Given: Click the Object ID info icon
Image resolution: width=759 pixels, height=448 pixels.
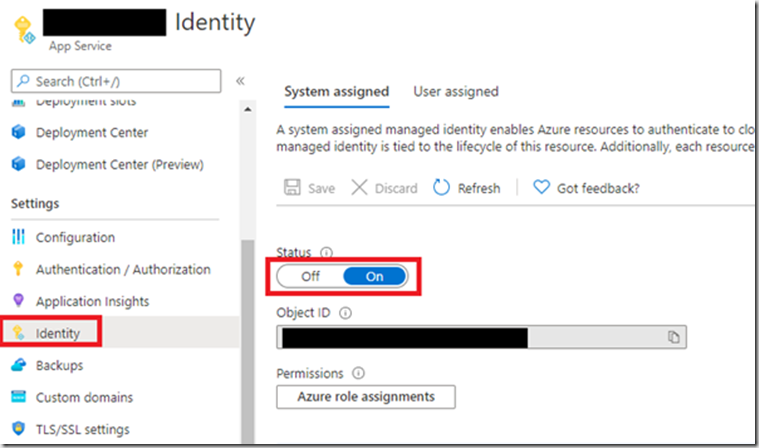Looking at the screenshot, I should point(345,313).
